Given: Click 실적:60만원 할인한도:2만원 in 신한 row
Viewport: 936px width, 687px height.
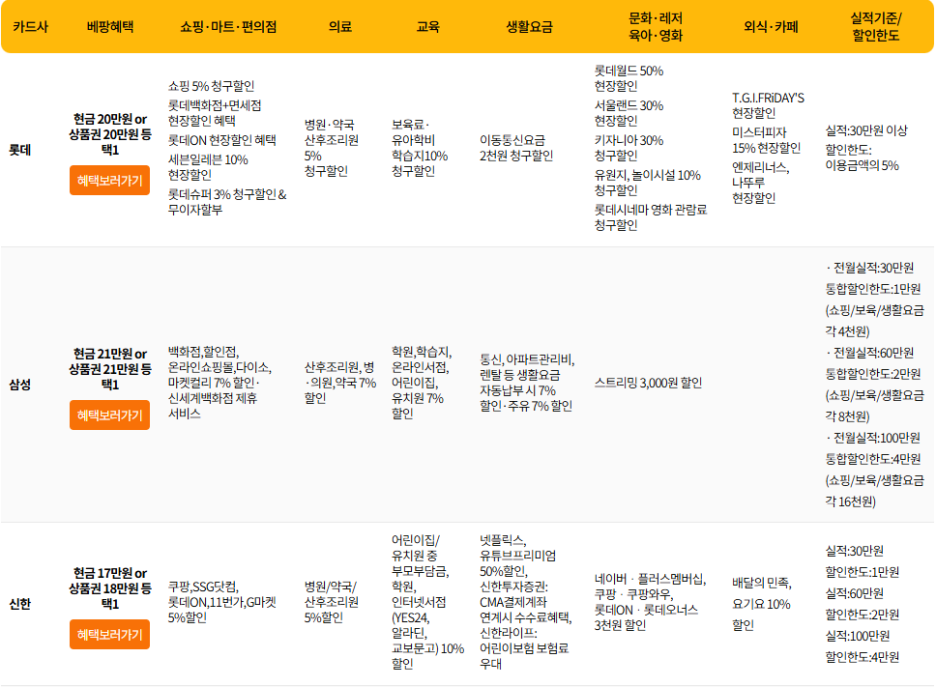Looking at the screenshot, I should (x=862, y=604).
